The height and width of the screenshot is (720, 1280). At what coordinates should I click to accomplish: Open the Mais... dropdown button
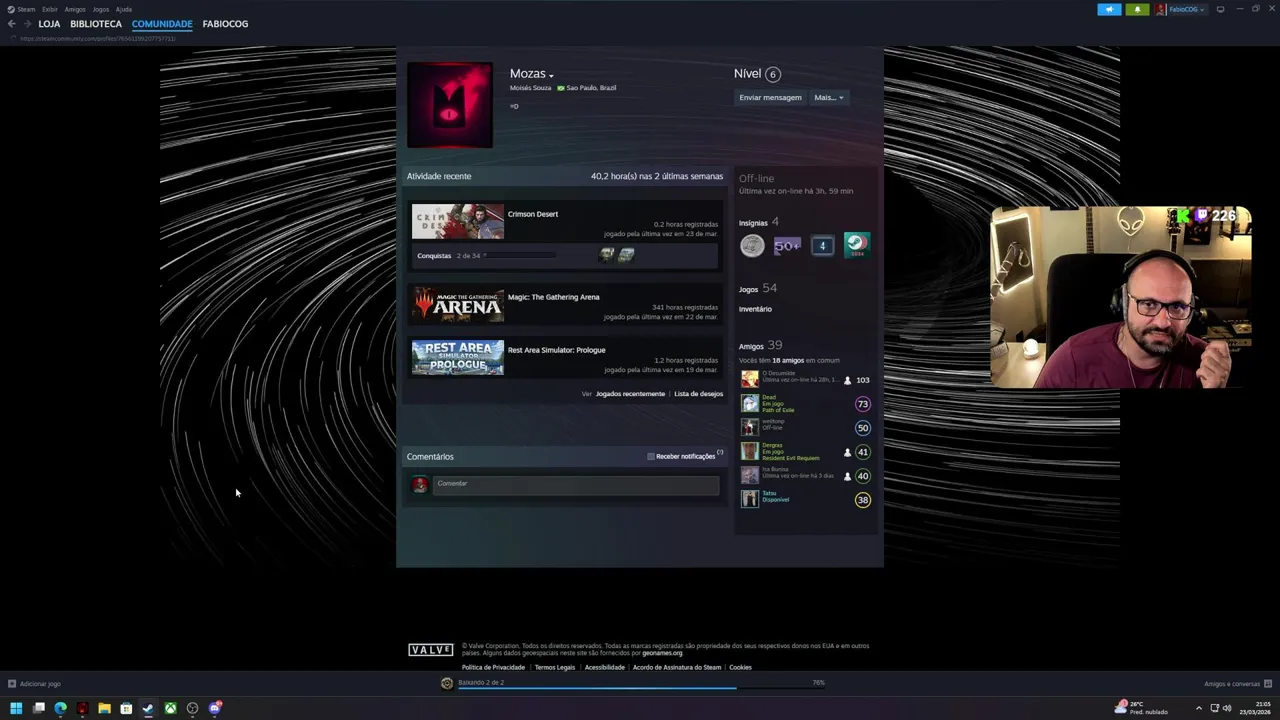tap(829, 97)
